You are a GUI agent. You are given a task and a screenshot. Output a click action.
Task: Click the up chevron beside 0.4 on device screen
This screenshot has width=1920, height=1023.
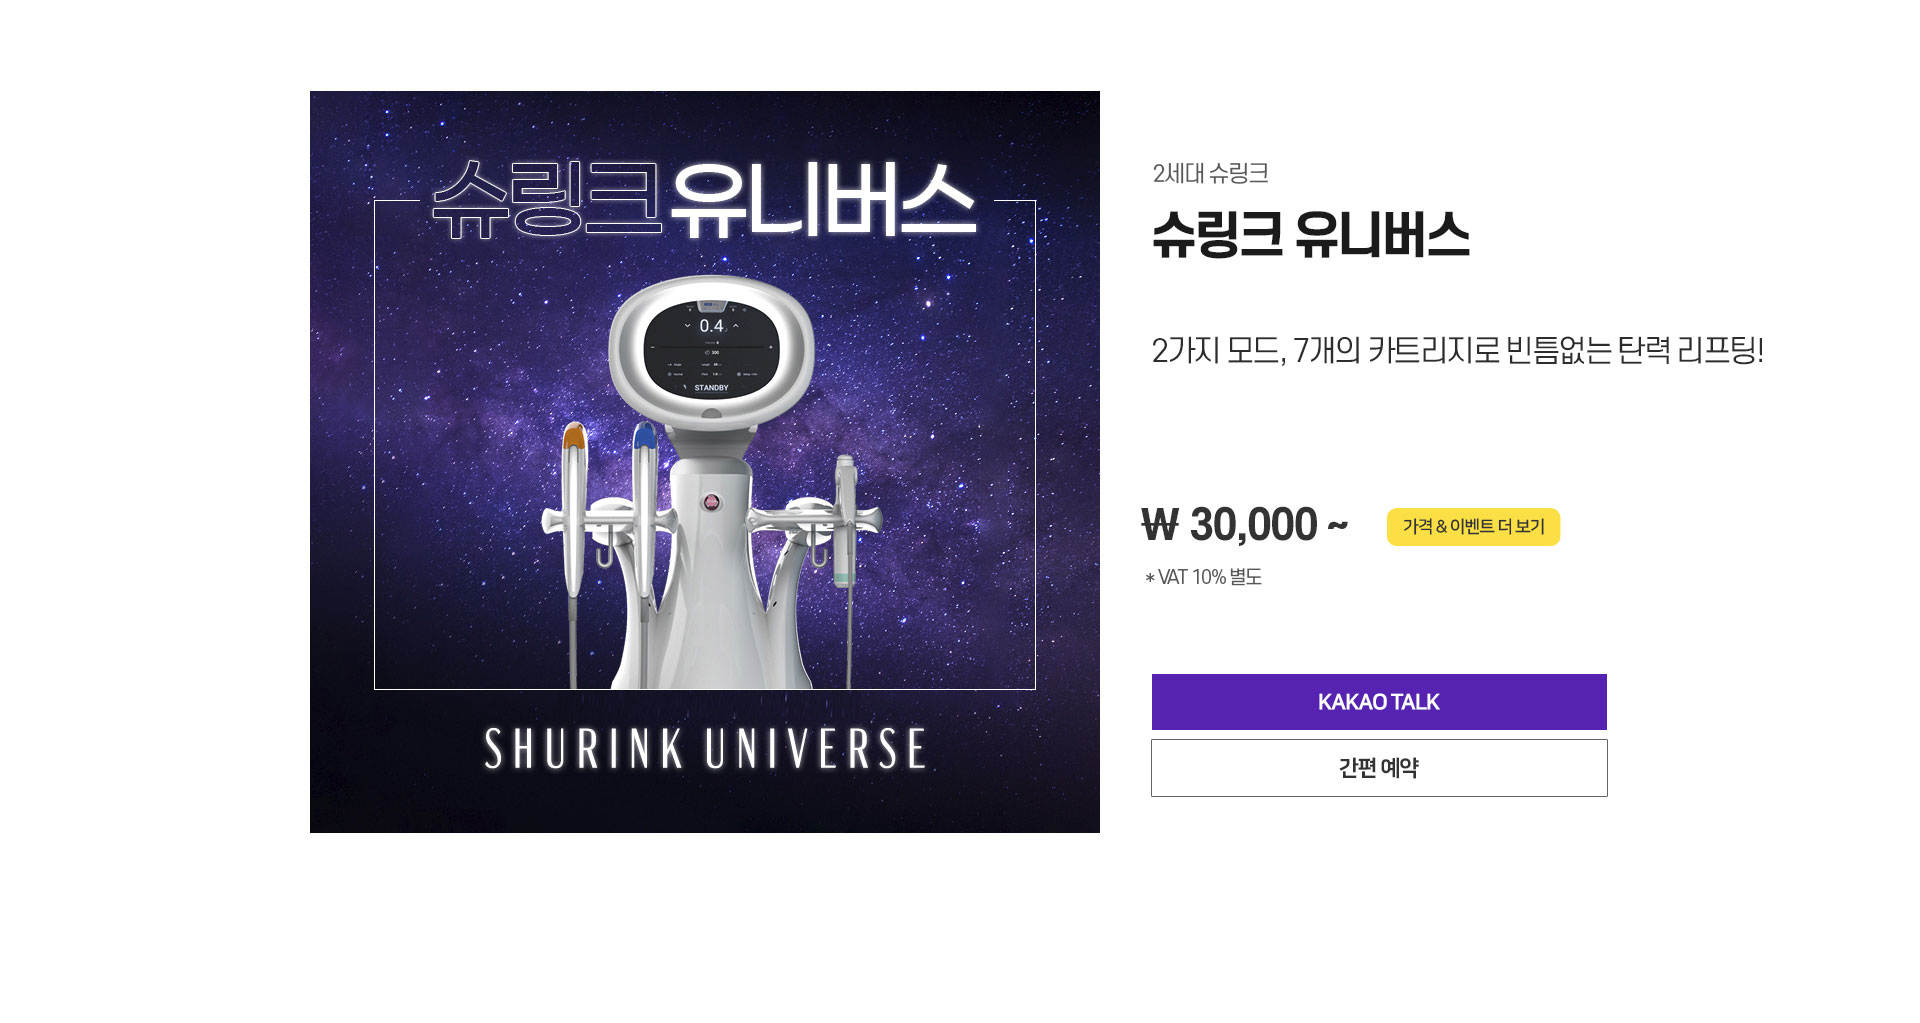(736, 325)
